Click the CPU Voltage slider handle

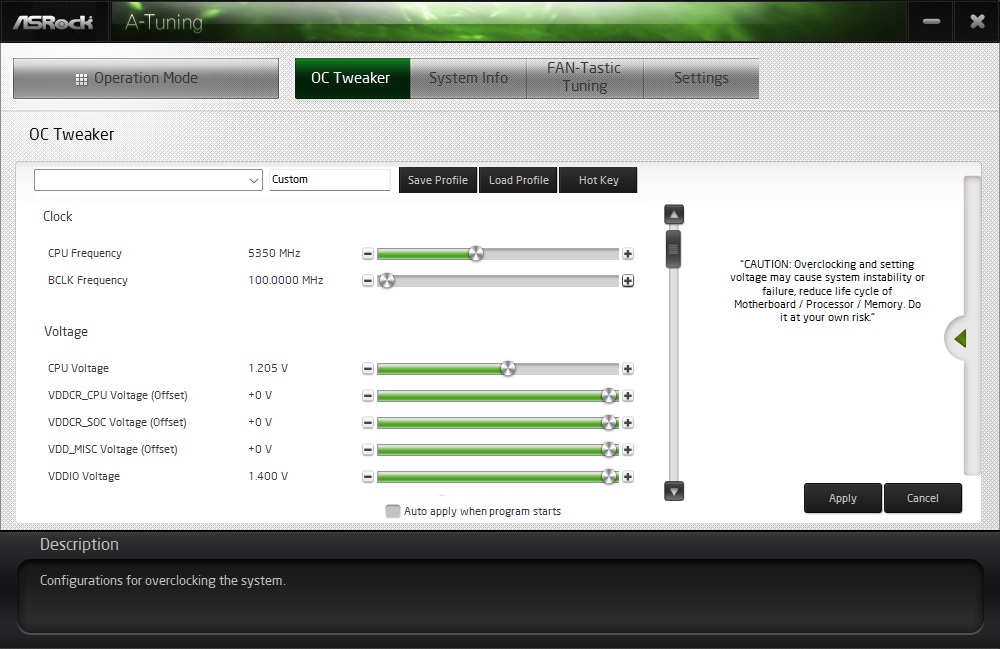coord(508,368)
